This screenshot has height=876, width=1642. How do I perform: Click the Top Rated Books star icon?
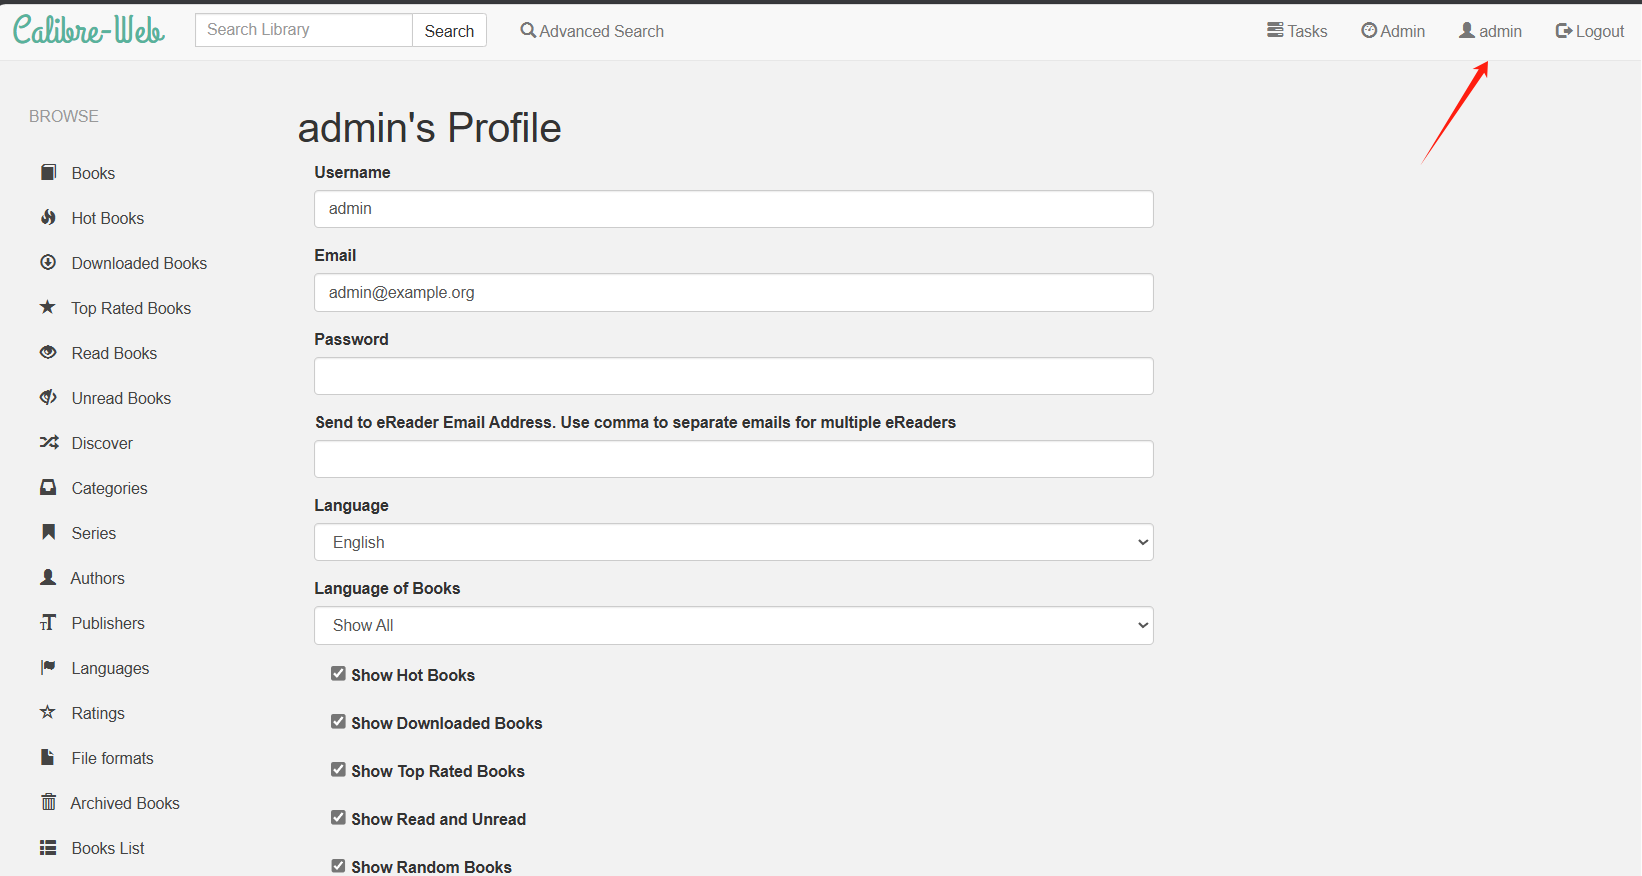tap(48, 308)
